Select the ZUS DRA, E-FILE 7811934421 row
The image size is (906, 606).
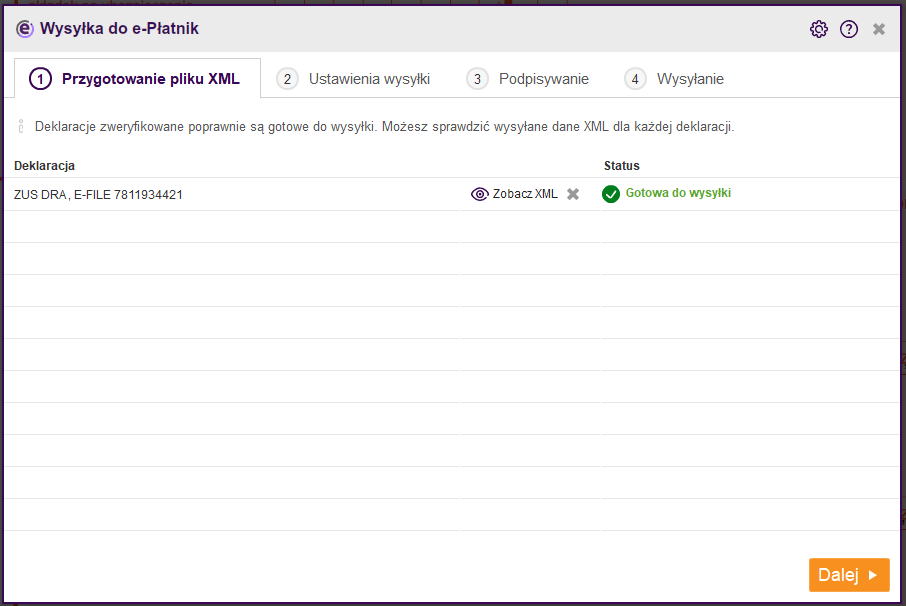click(452, 194)
